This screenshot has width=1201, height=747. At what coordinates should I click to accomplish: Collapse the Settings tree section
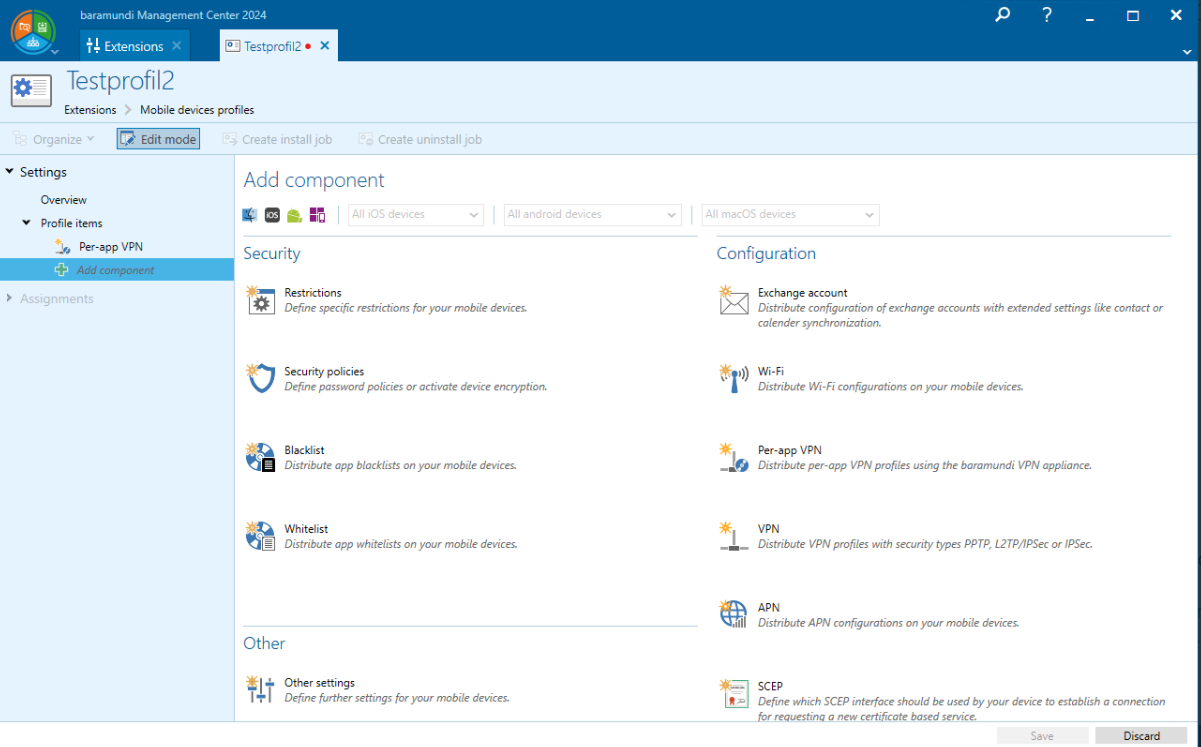(x=10, y=172)
